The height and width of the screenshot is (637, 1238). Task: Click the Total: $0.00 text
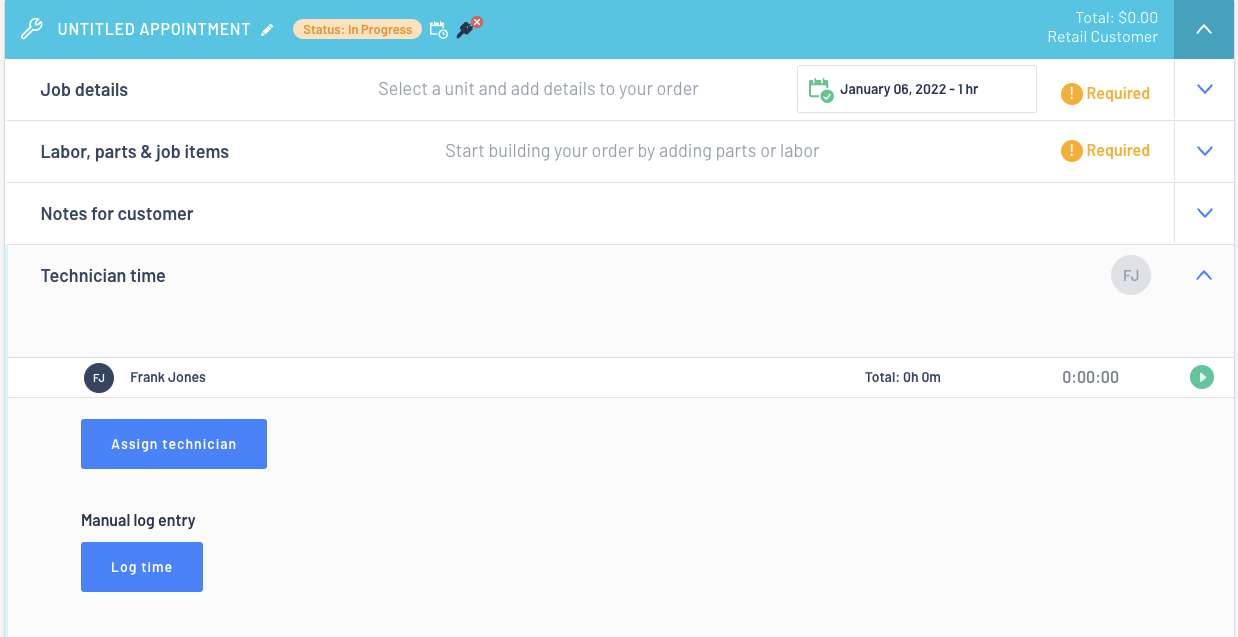[x=1116, y=17]
